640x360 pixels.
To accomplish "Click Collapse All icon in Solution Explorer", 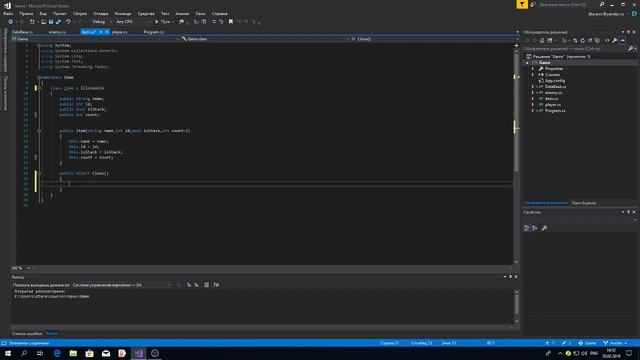I will [x=590, y=40].
